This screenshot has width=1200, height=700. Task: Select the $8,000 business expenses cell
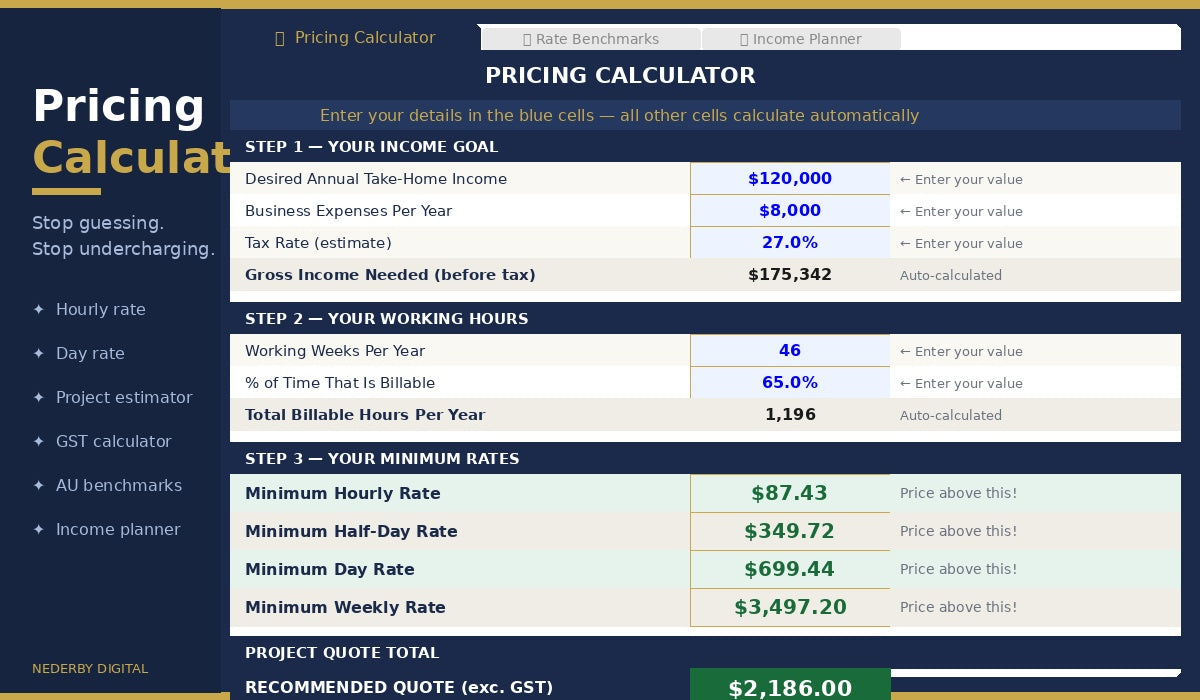coord(790,211)
